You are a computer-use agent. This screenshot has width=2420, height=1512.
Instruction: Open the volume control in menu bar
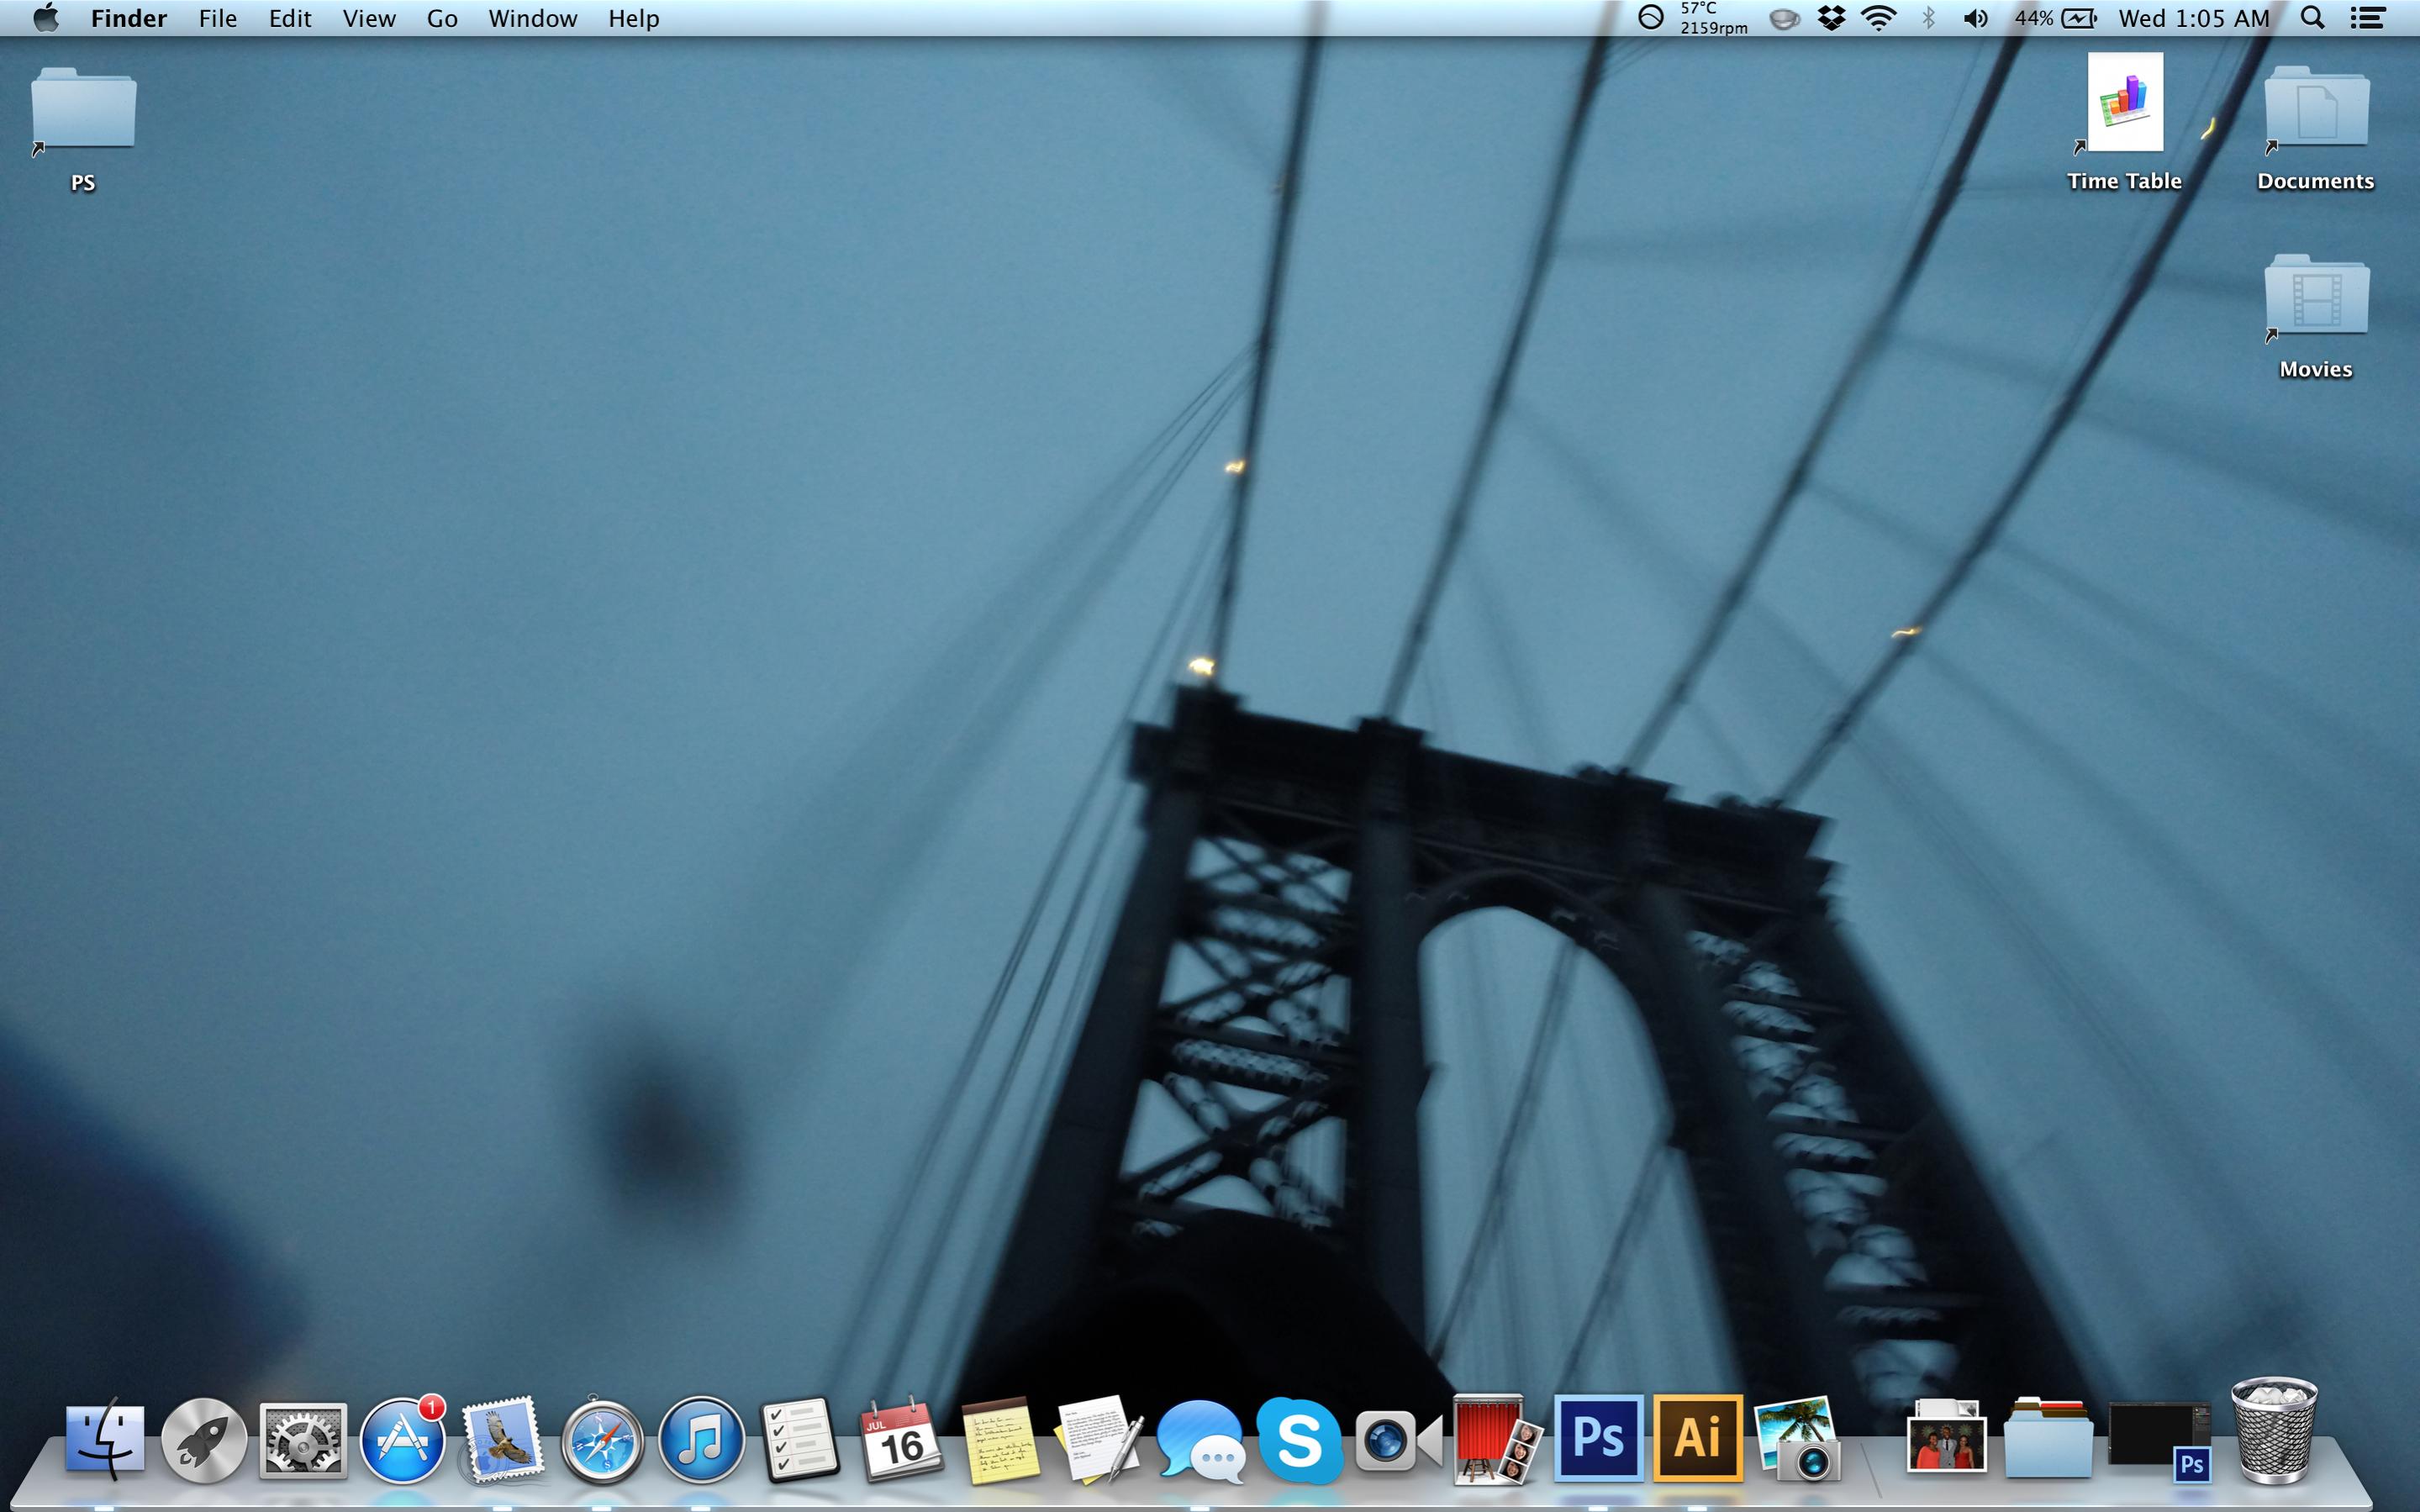[1976, 18]
